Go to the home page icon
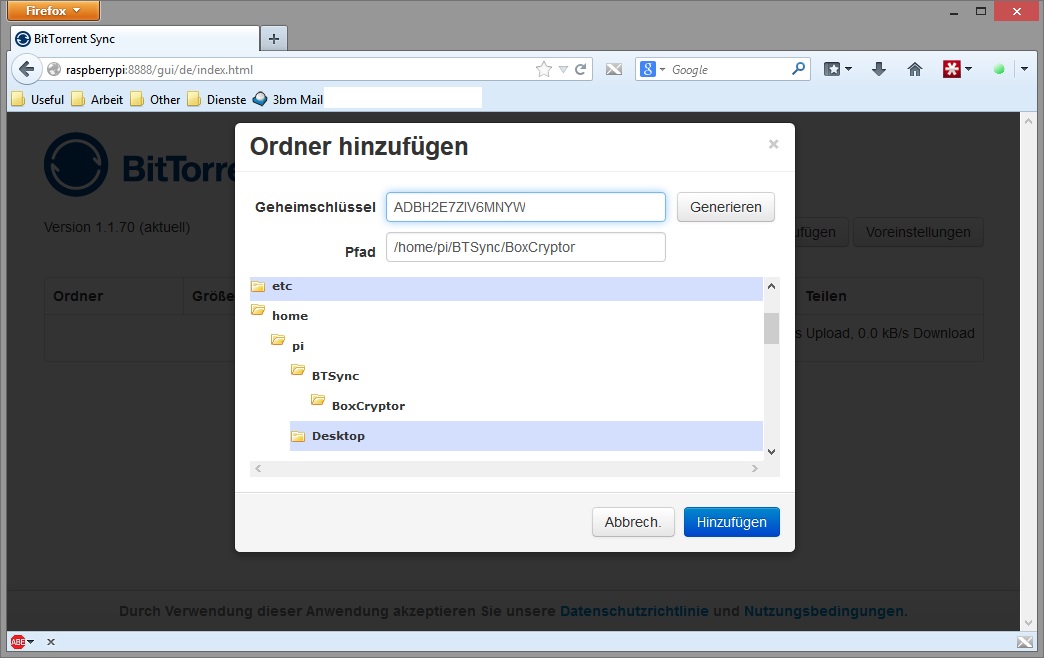 coord(915,69)
